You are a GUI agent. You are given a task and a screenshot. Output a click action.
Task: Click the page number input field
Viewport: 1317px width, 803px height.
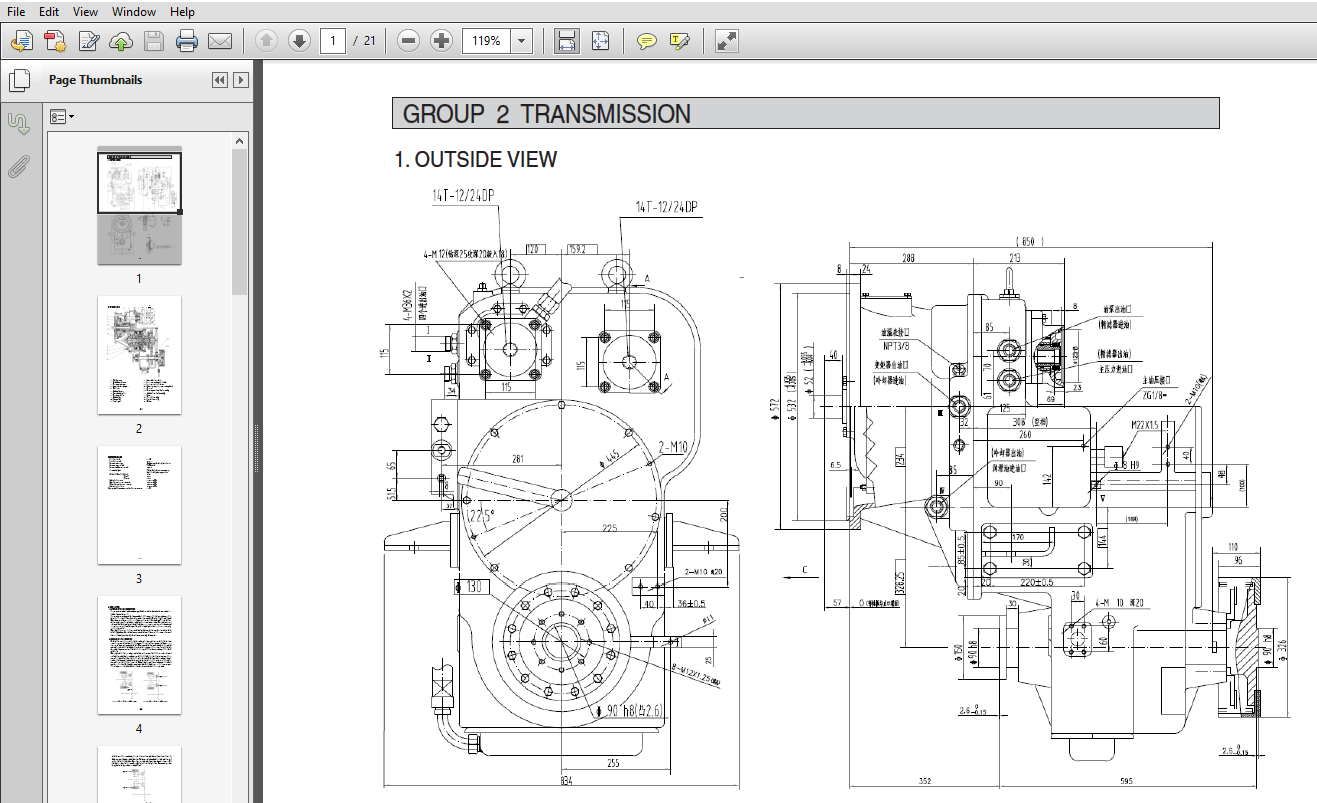pyautogui.click(x=333, y=41)
